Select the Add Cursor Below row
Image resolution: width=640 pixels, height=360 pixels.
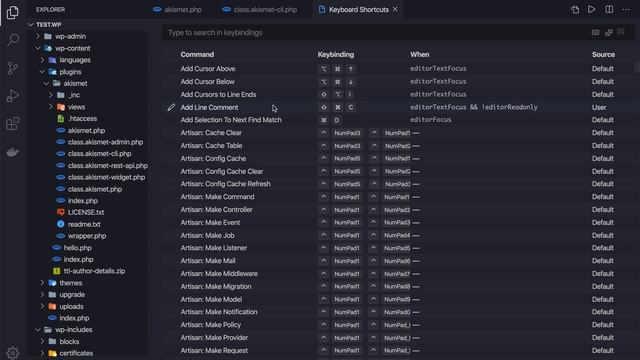click(398, 82)
